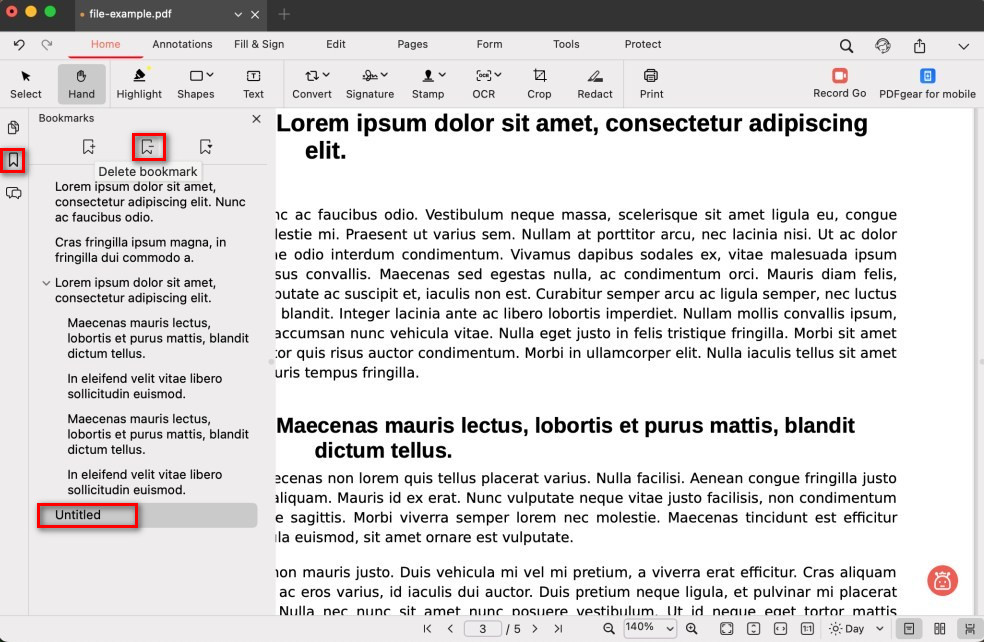Click the search magnifier icon
Viewport: 984px width, 642px height.
pyautogui.click(x=846, y=46)
